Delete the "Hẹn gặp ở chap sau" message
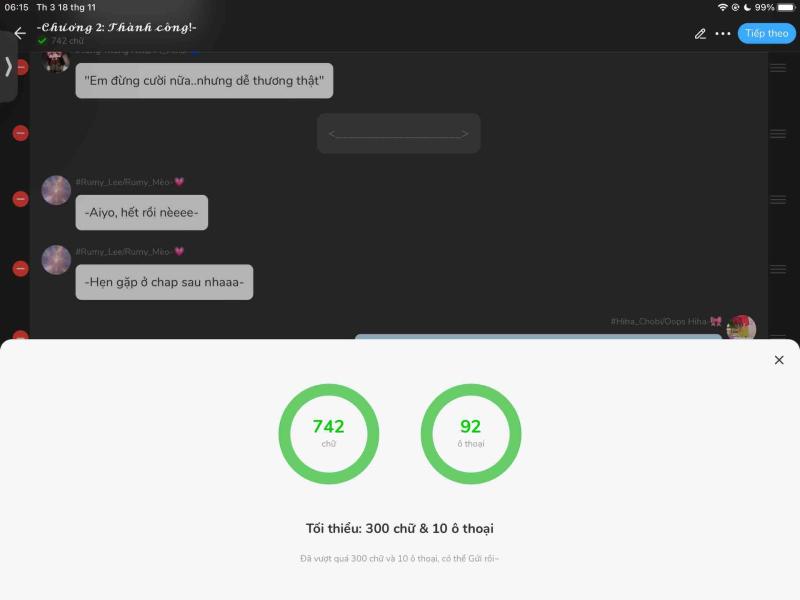This screenshot has height=600, width=800. click(20, 268)
